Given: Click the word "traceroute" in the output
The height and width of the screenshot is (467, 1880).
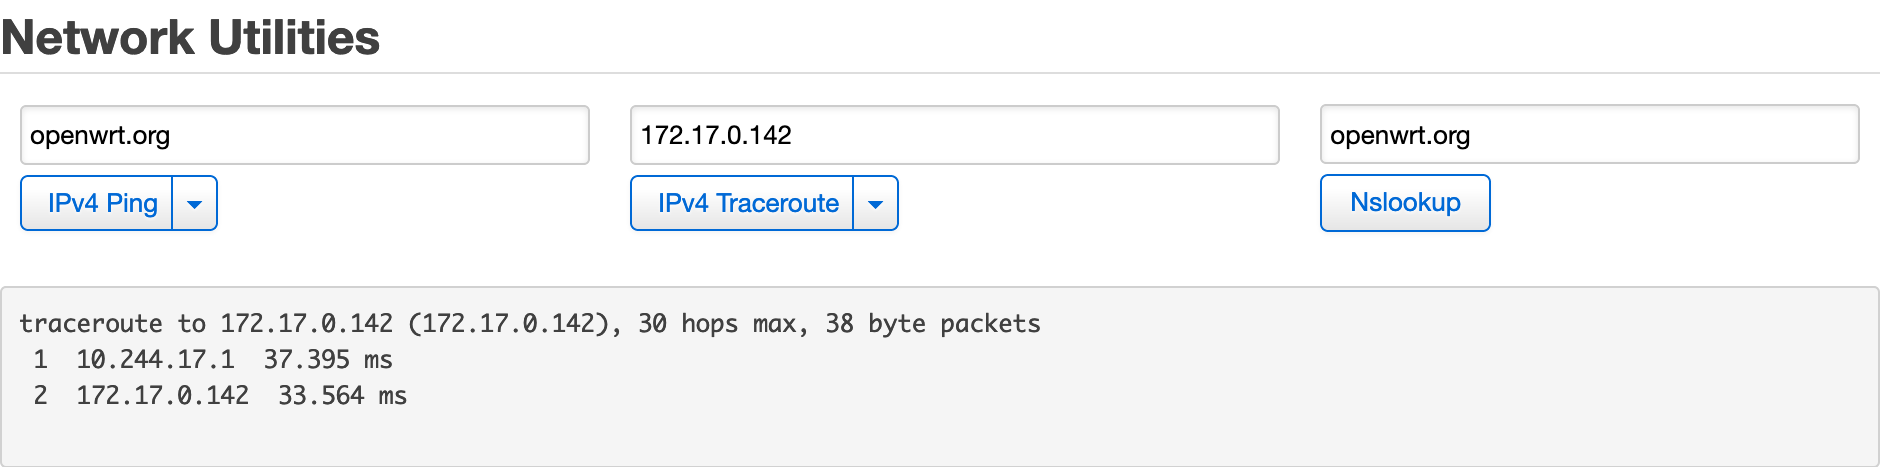Looking at the screenshot, I should [x=91, y=324].
